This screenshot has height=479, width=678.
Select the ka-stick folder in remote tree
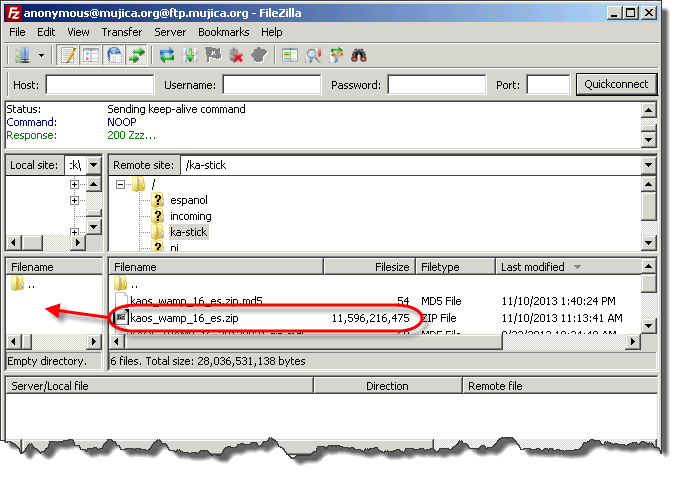(x=189, y=232)
